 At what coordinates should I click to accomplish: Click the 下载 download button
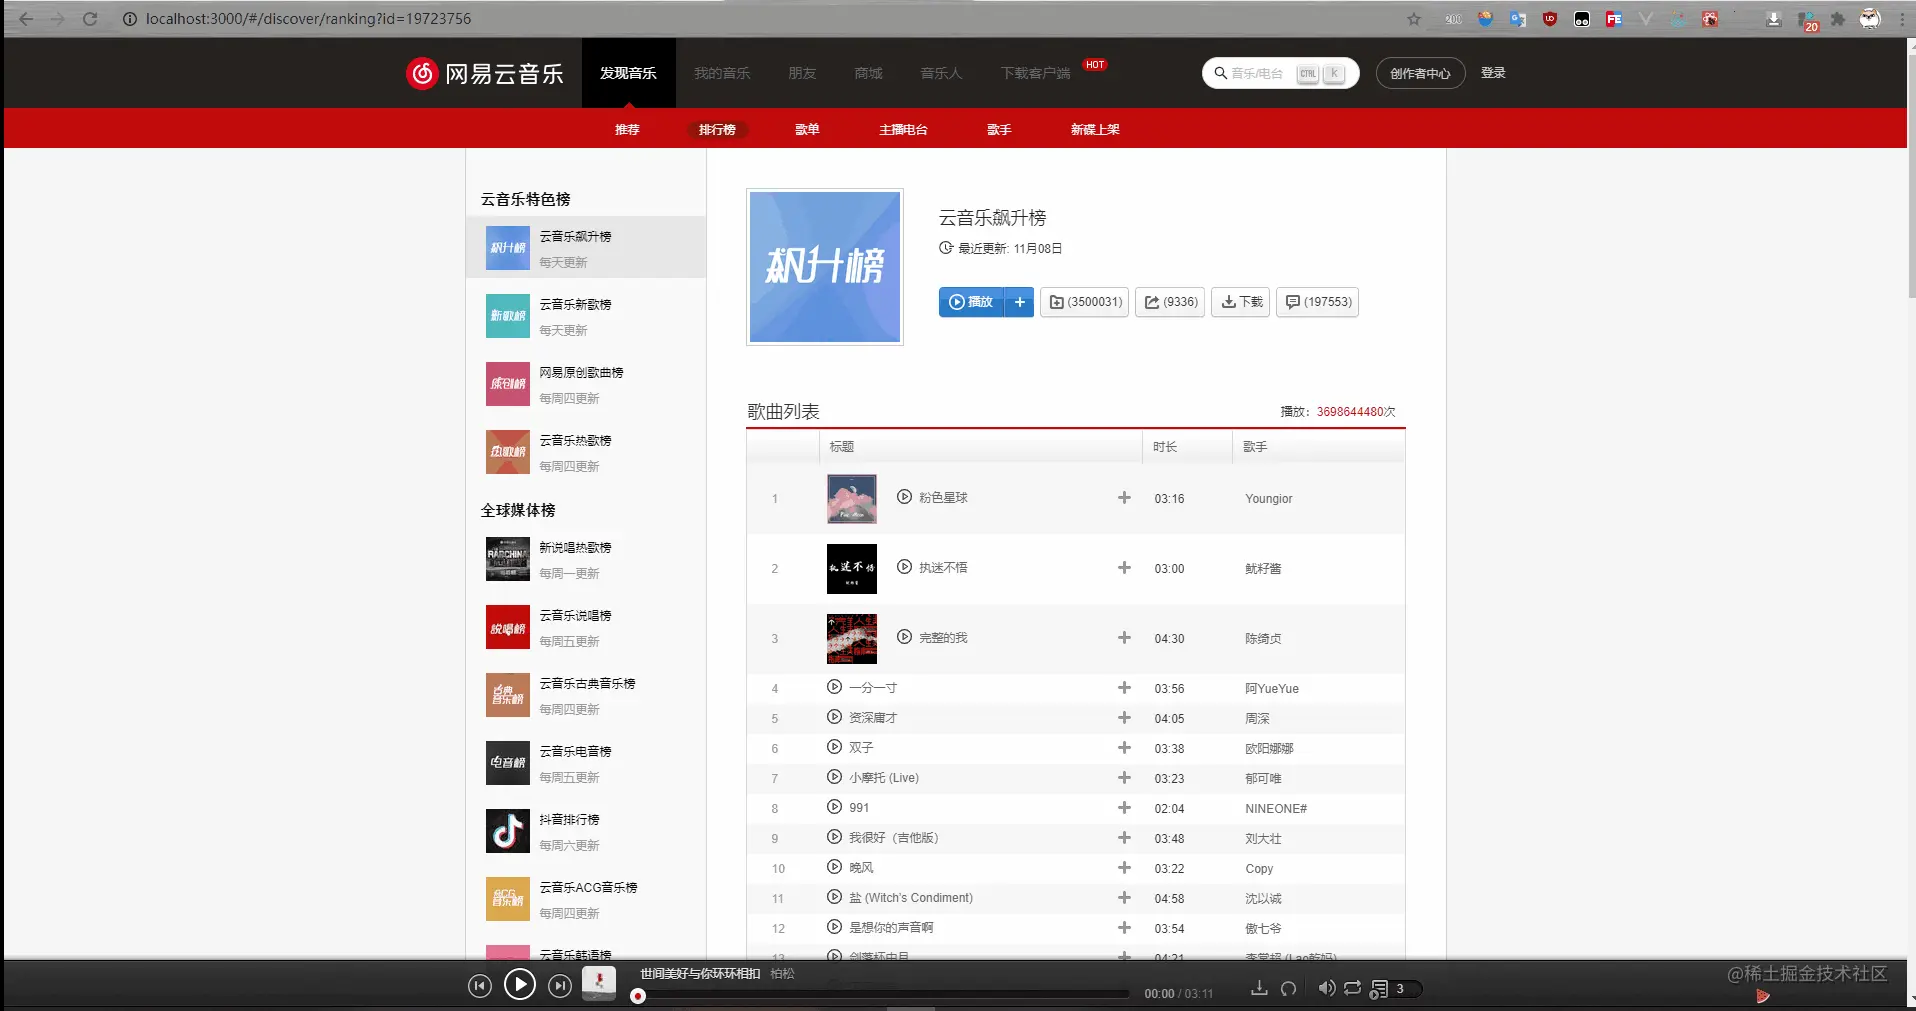1241,302
